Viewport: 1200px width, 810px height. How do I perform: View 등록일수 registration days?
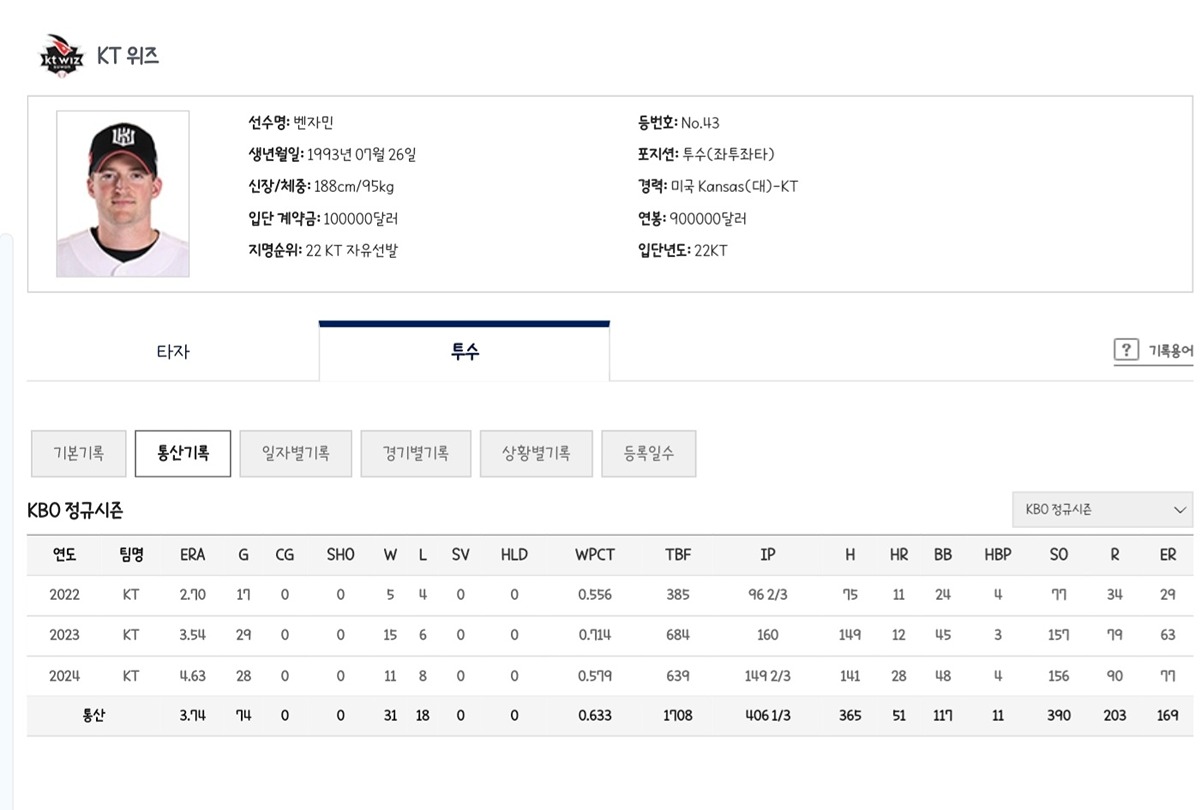coord(648,453)
